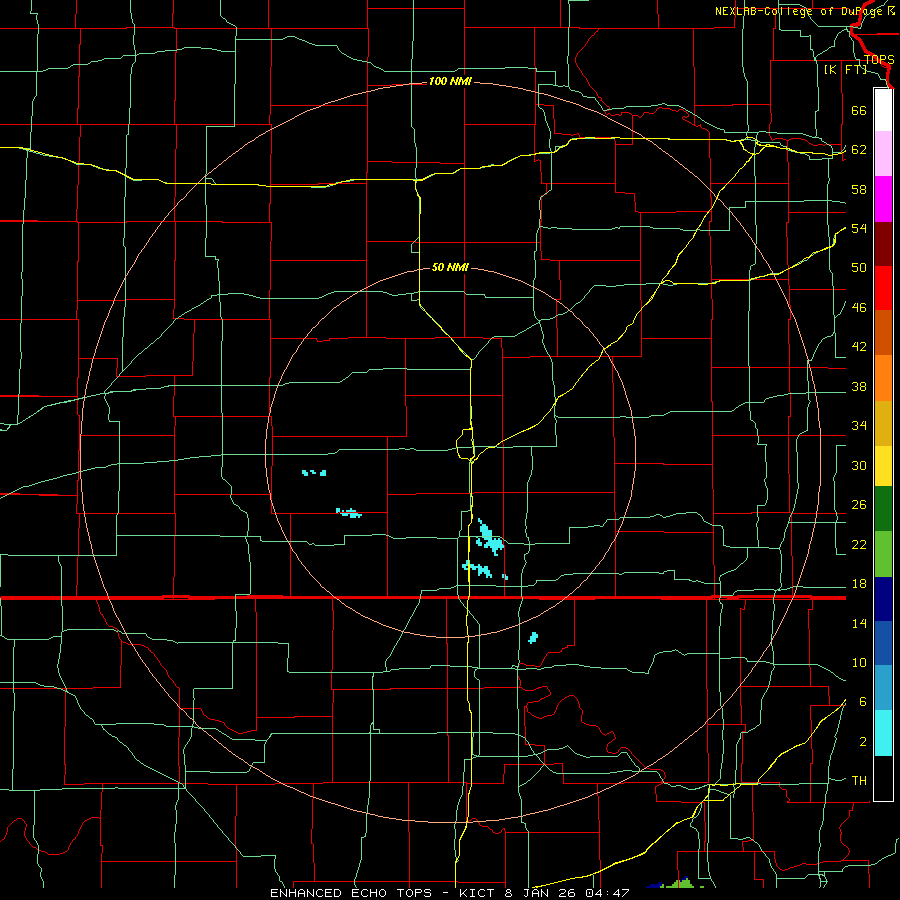Click the green echo at the bottom edge
Screen dimensions: 900x900
tap(683, 883)
